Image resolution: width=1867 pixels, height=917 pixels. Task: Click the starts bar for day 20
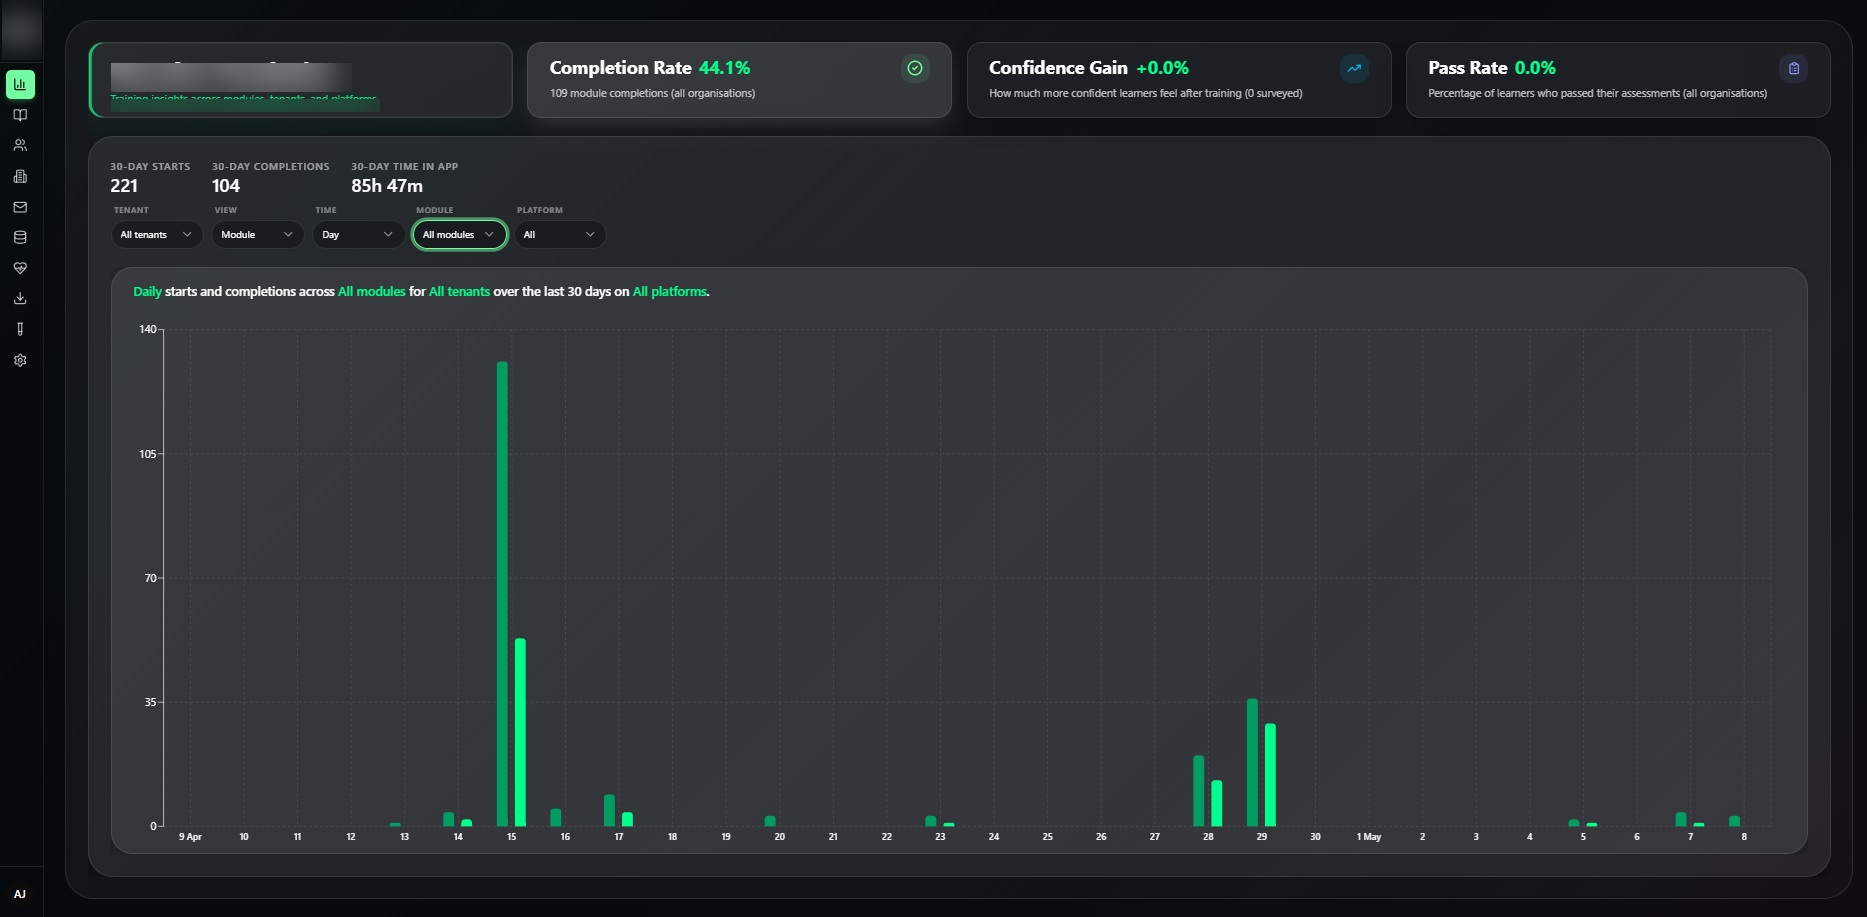[x=770, y=821]
